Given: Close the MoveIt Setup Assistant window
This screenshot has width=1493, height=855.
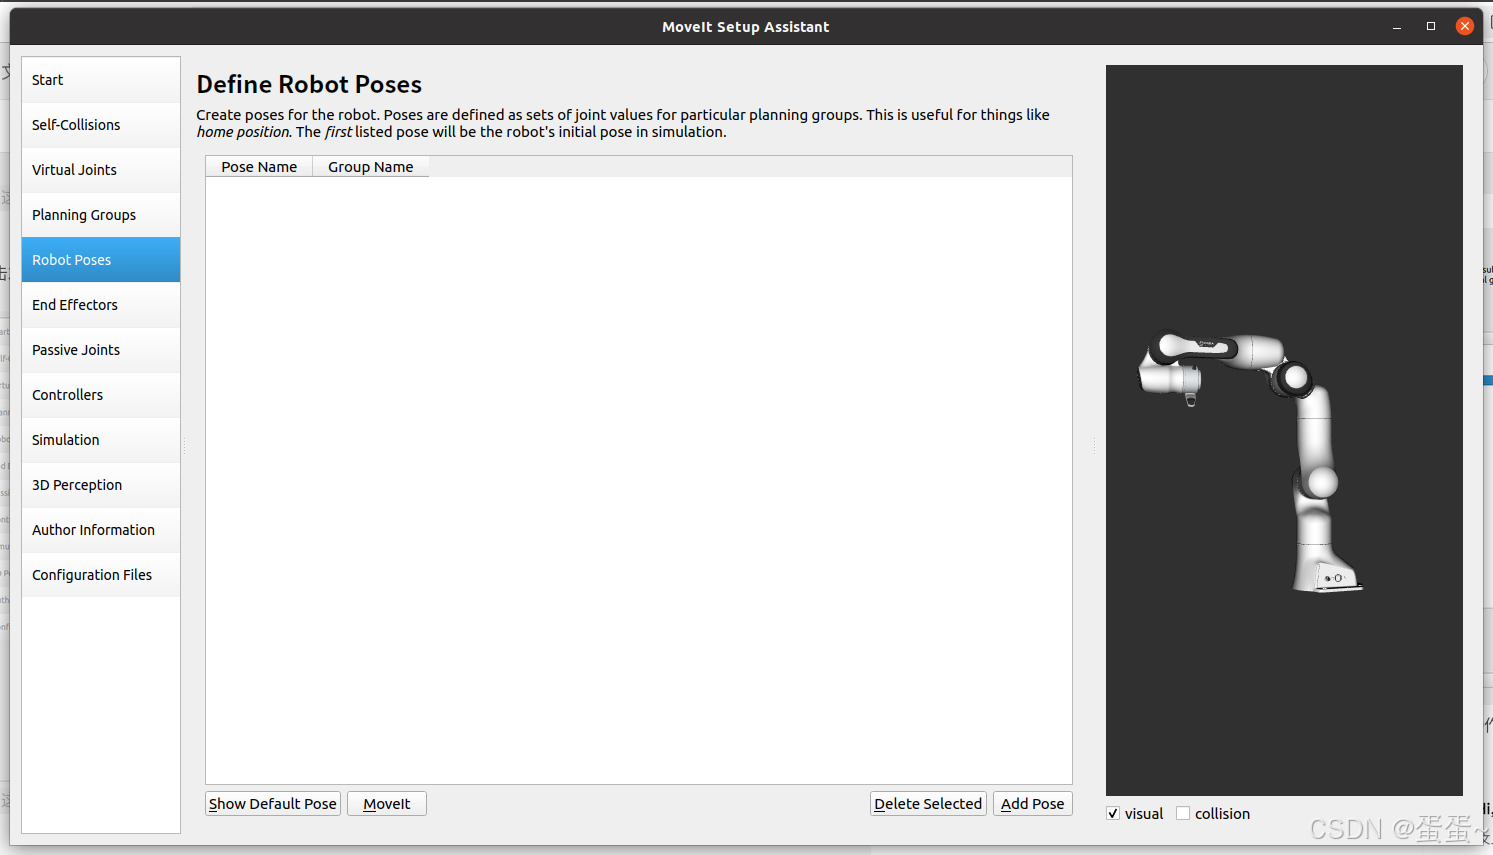Looking at the screenshot, I should [x=1465, y=27].
